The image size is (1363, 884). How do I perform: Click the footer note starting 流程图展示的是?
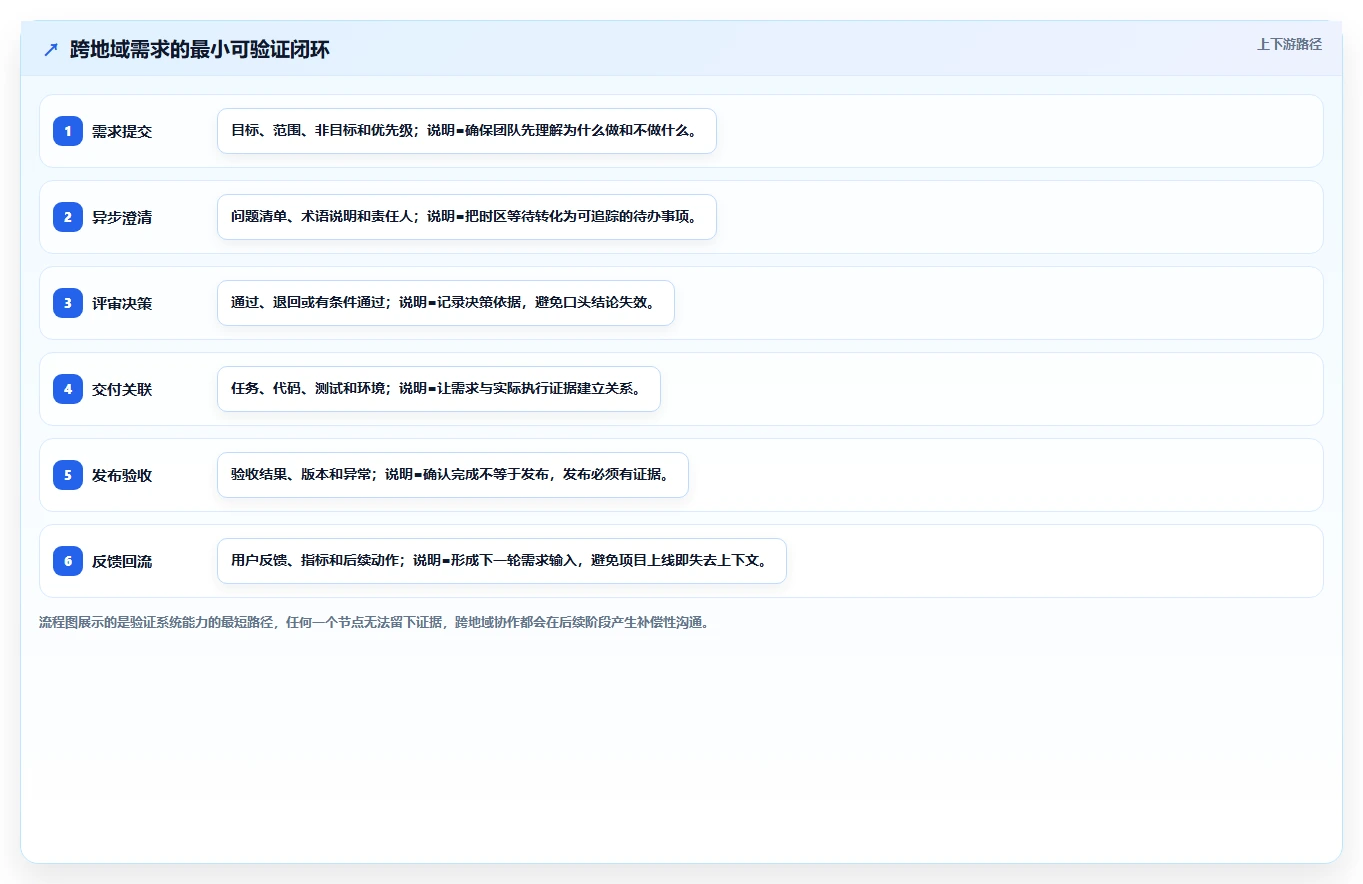point(374,623)
